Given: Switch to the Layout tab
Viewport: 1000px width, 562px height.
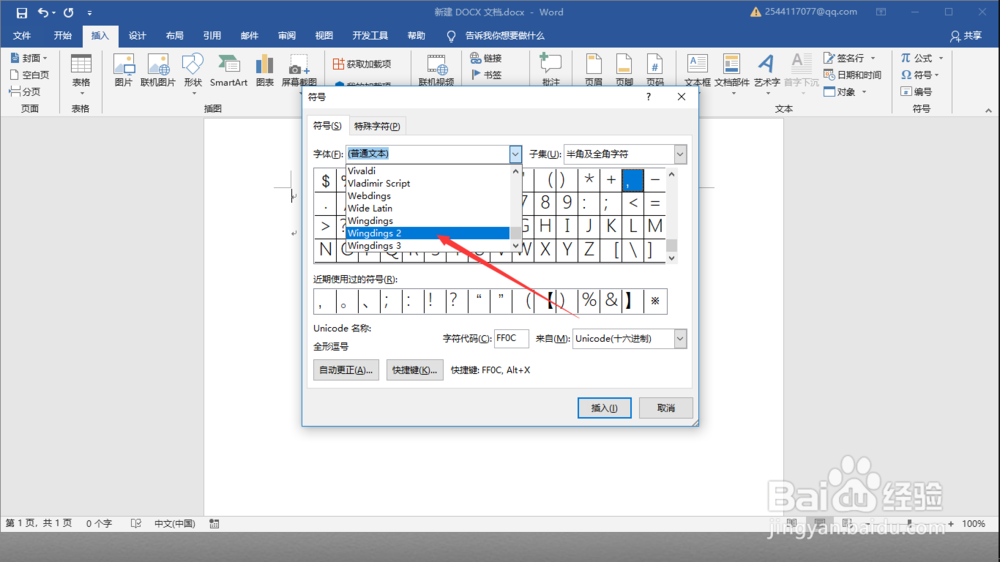Looking at the screenshot, I should (174, 36).
